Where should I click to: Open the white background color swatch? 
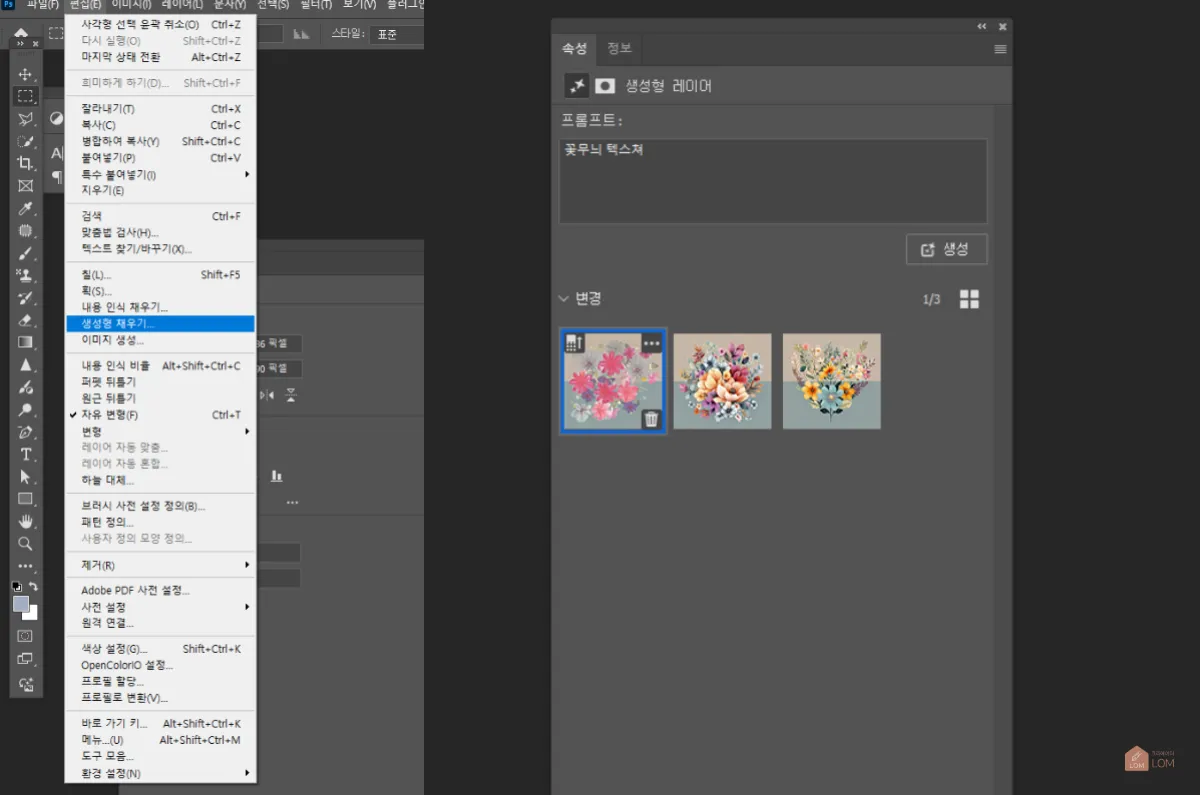coord(33,614)
